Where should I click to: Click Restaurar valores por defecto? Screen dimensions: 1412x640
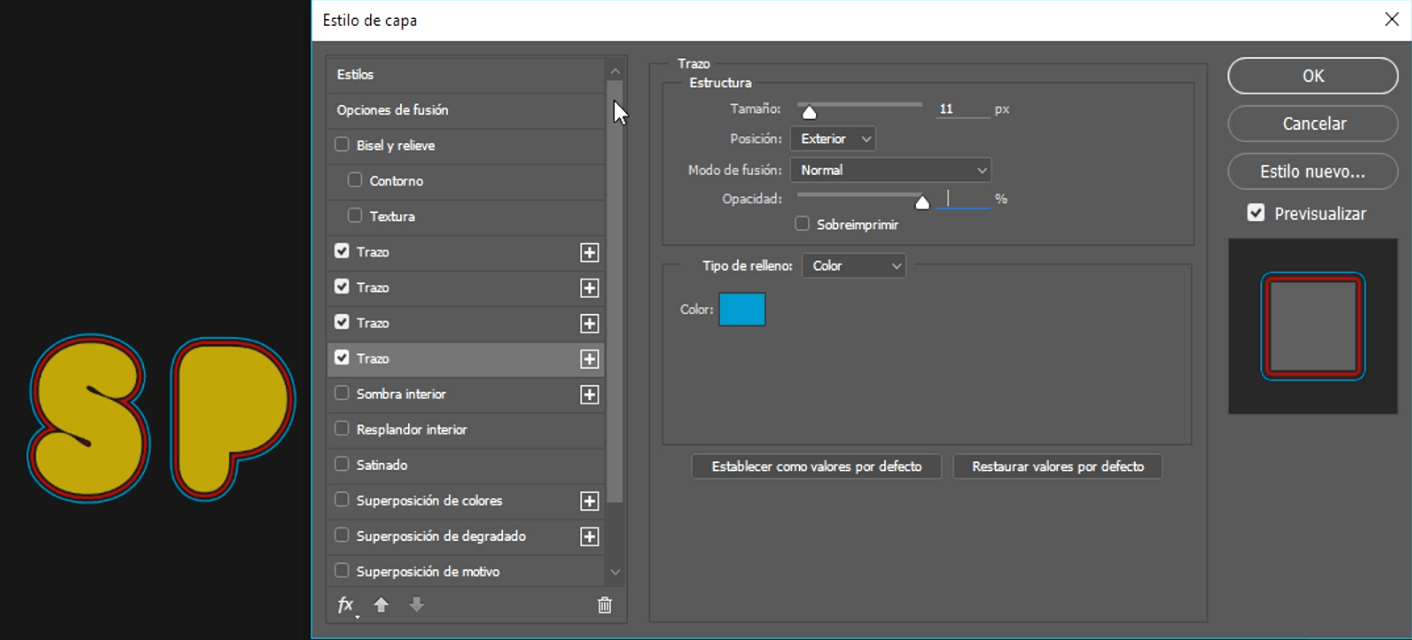(x=1058, y=467)
